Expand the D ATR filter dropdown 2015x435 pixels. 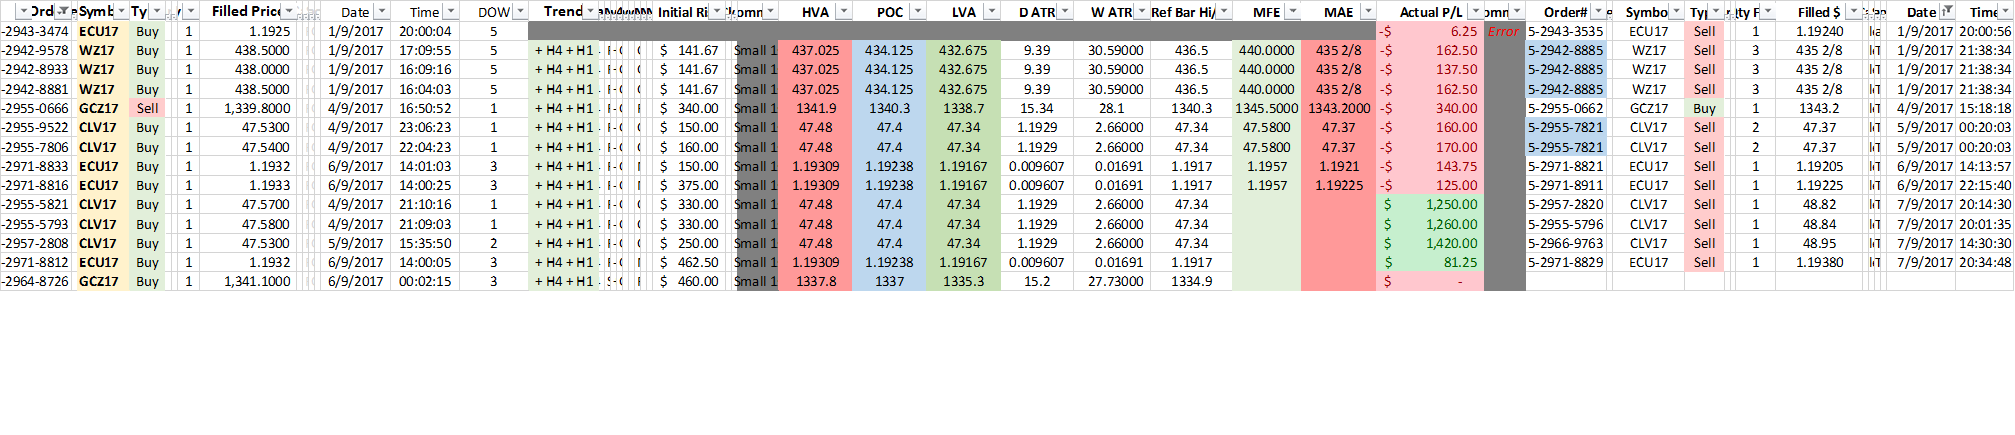click(x=1065, y=11)
